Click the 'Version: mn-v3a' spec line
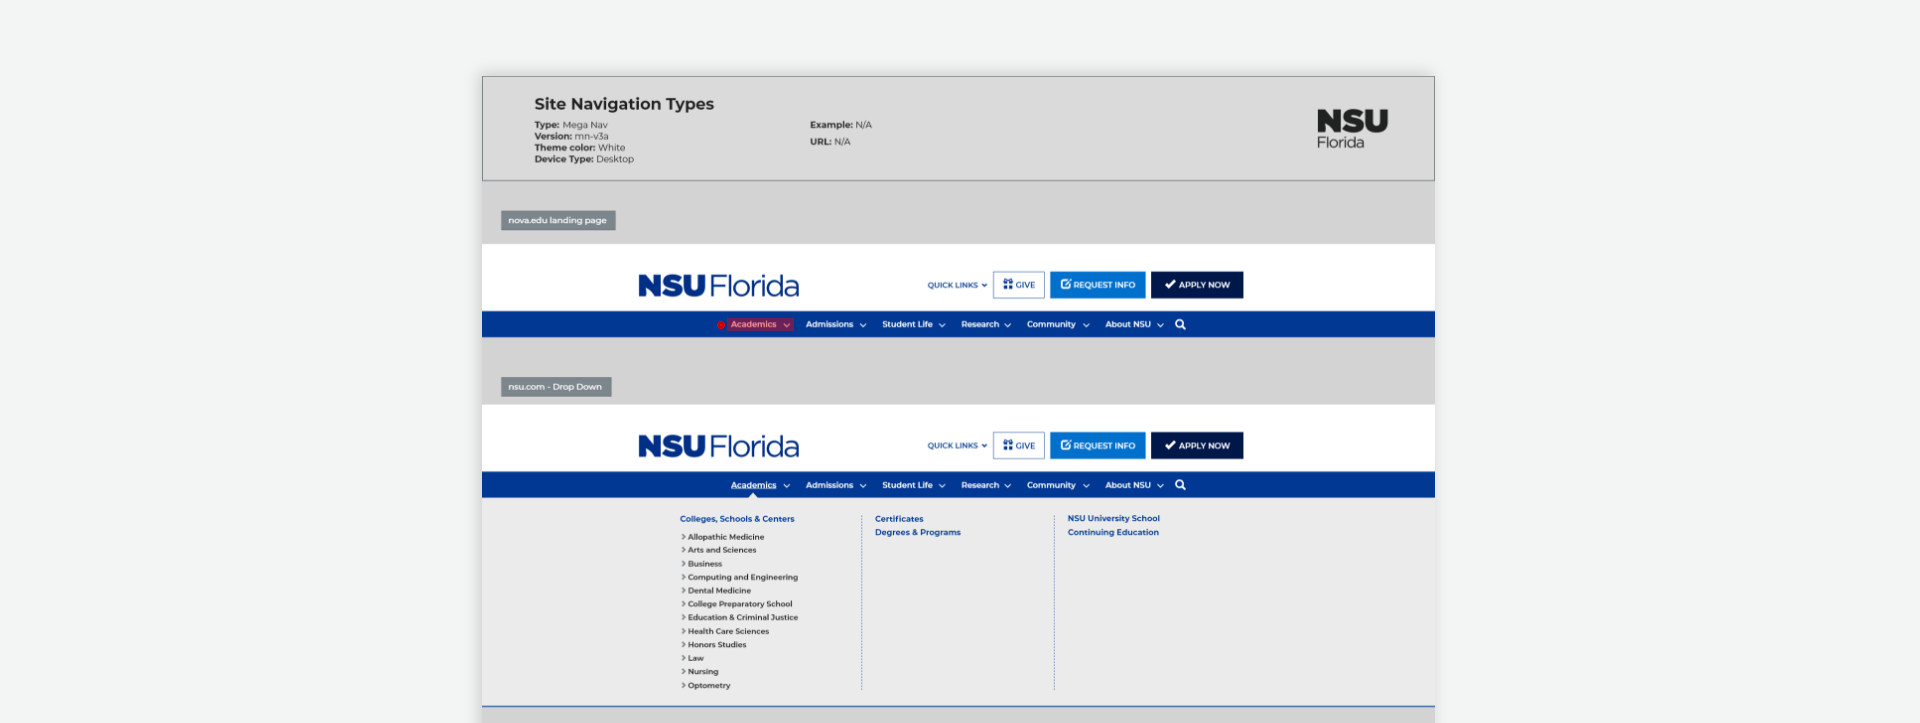This screenshot has width=1920, height=723. tap(571, 136)
